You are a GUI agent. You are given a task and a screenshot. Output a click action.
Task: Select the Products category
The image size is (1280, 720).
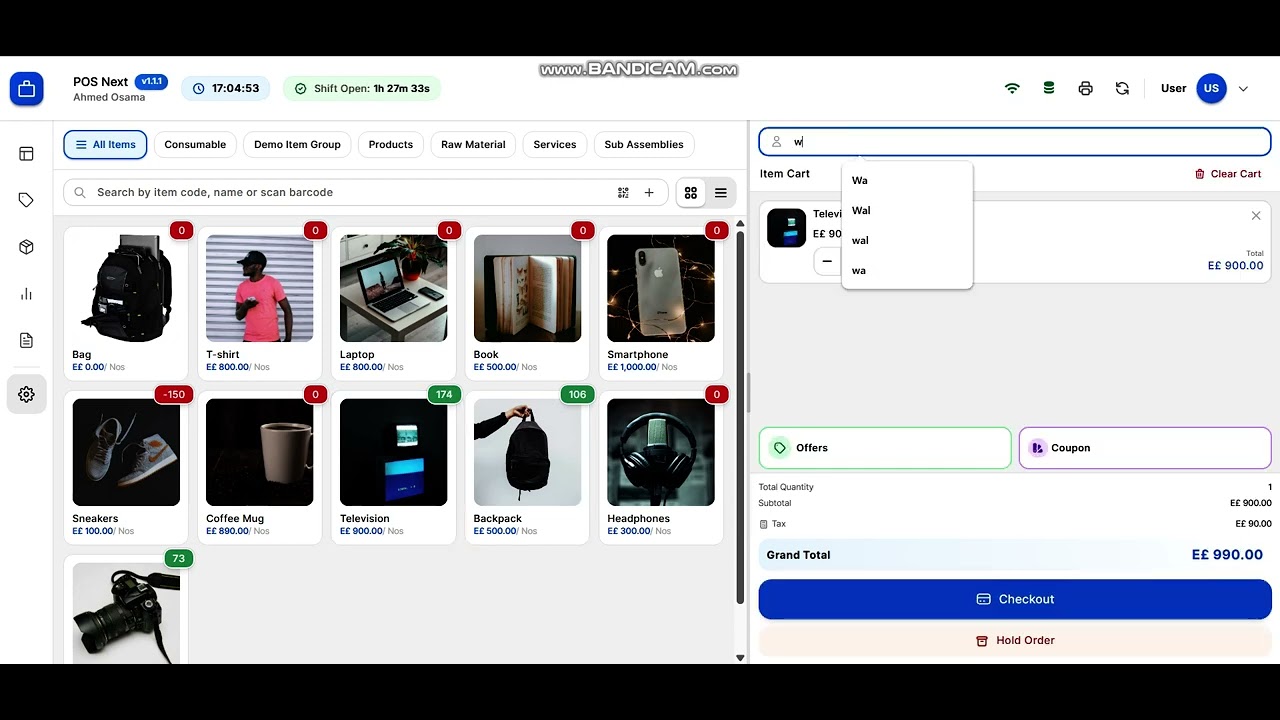pyautogui.click(x=391, y=145)
